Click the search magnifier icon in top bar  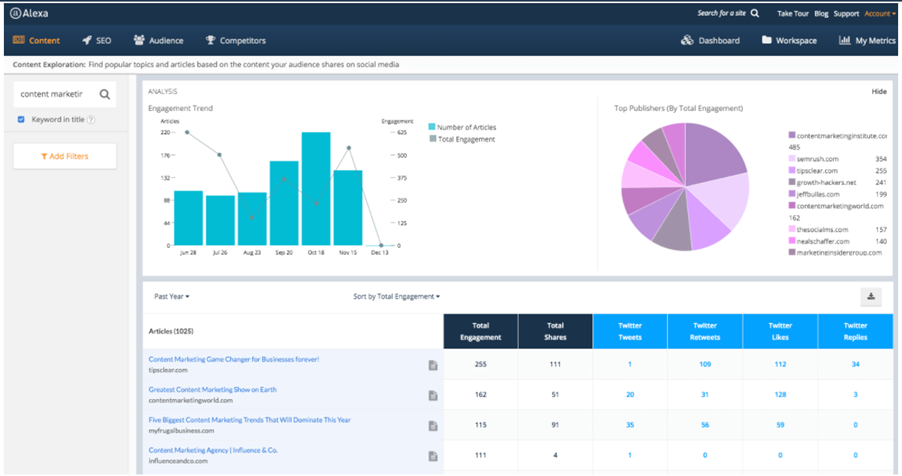pyautogui.click(x=755, y=14)
